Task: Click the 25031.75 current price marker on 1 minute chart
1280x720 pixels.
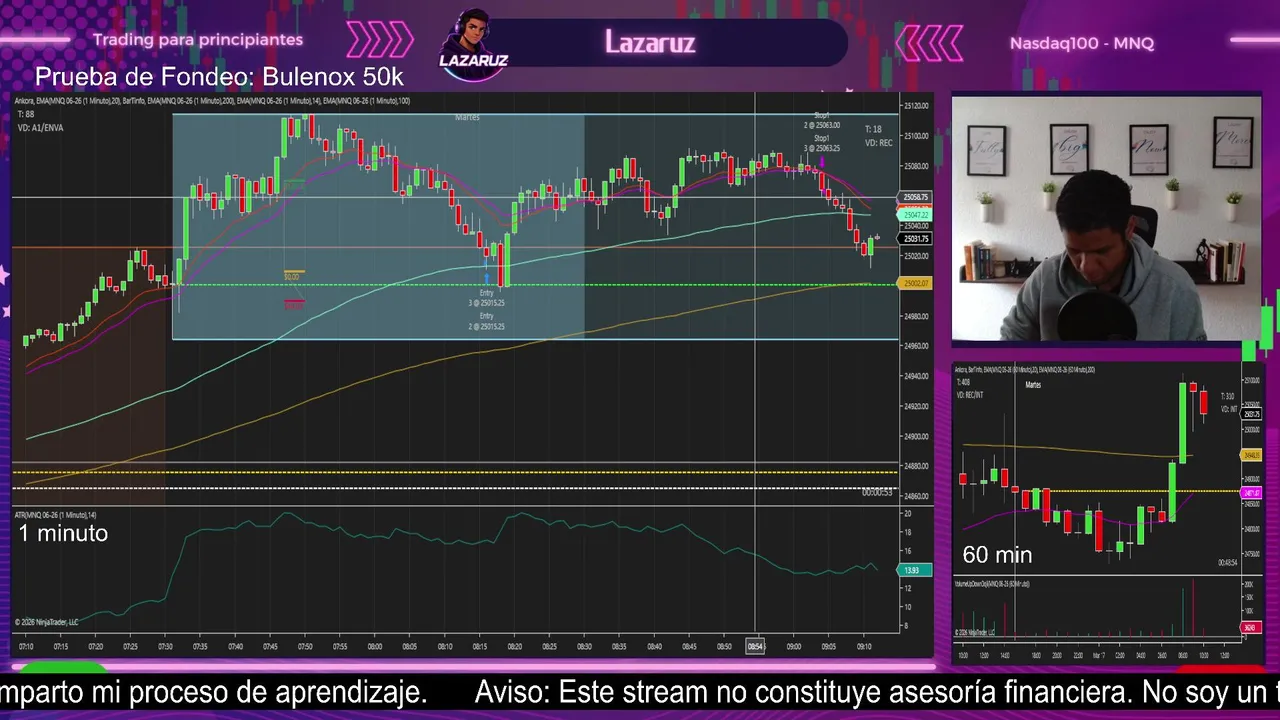Action: (x=915, y=239)
